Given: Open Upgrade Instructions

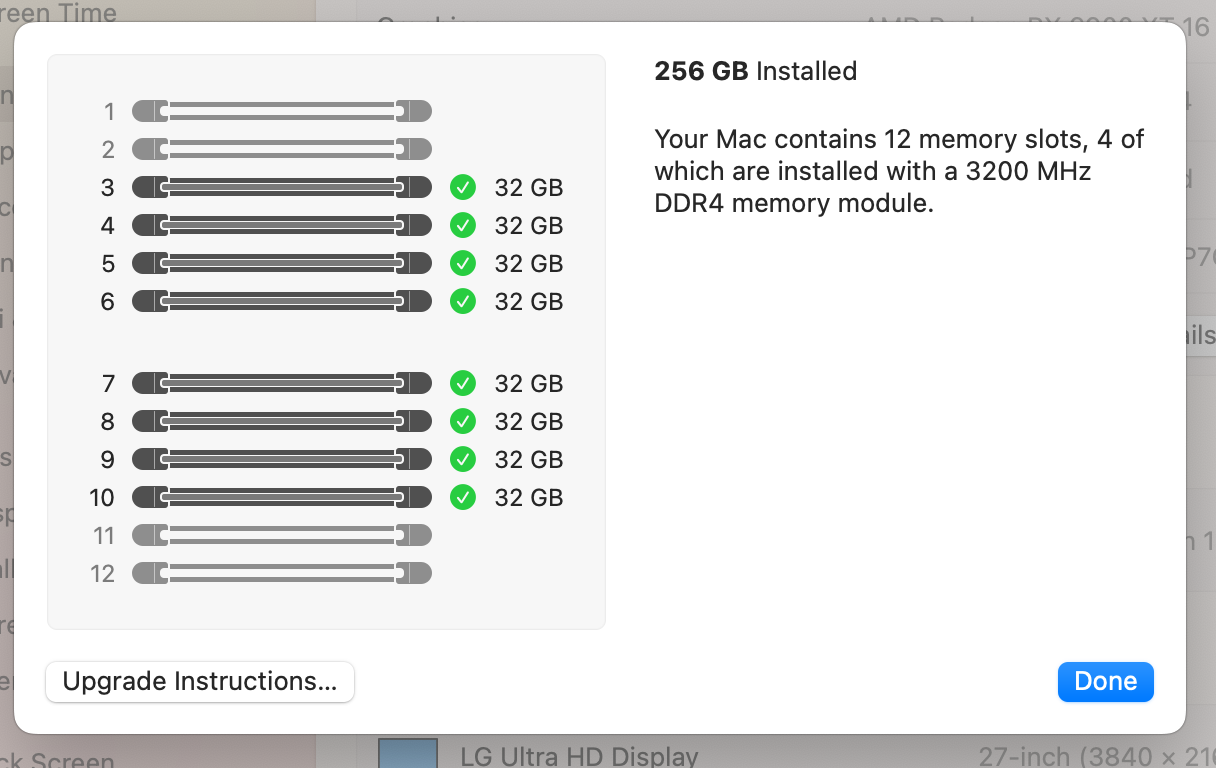Looking at the screenshot, I should coord(200,682).
